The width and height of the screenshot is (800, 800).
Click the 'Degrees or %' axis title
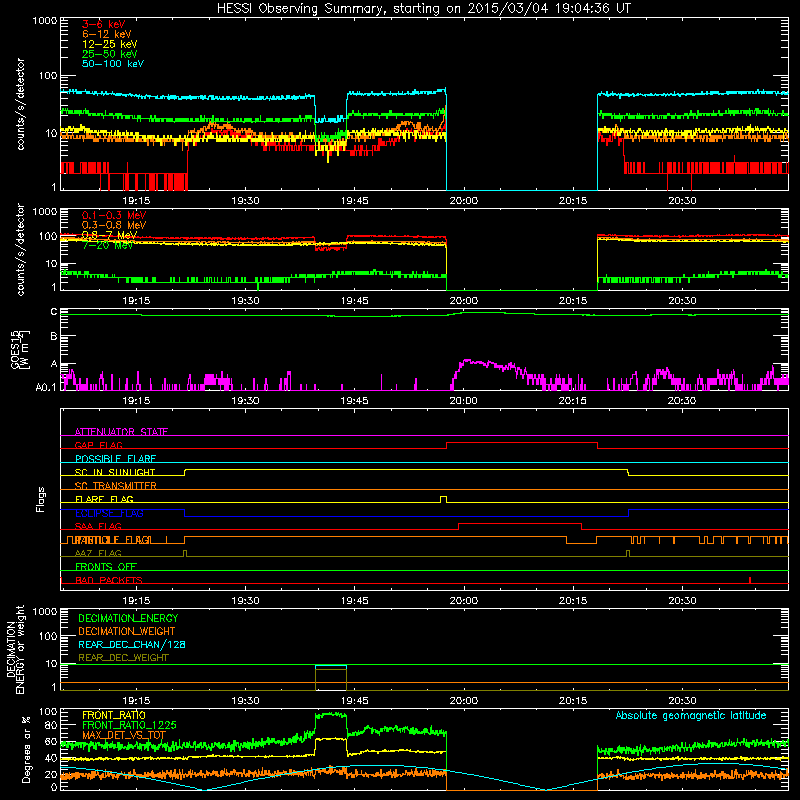[26, 749]
